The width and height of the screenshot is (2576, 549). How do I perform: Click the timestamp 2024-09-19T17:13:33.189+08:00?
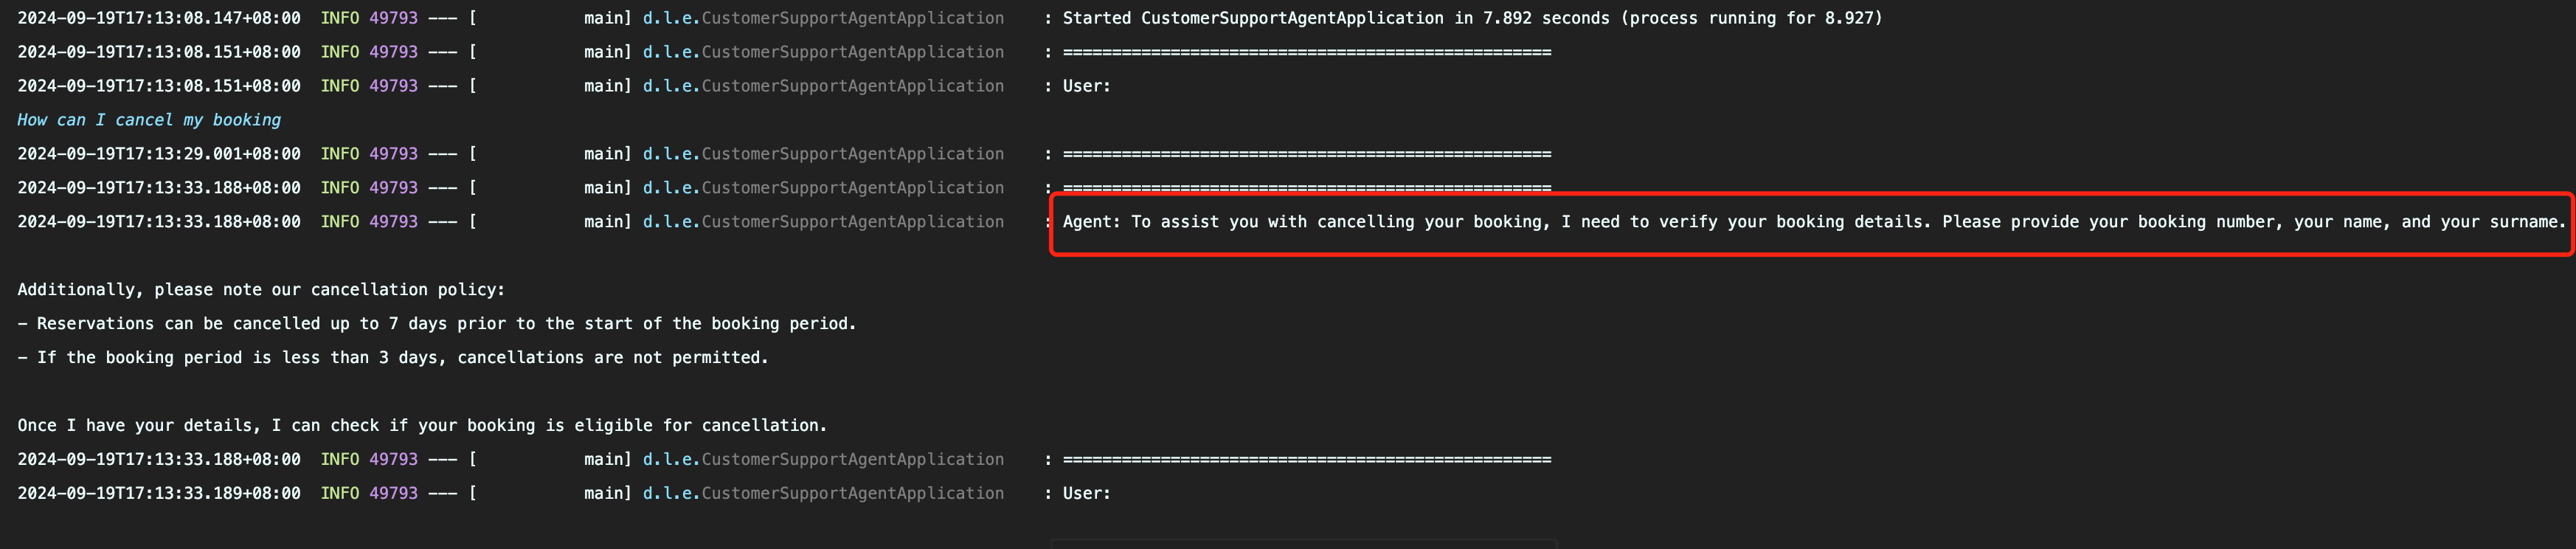[x=159, y=494]
